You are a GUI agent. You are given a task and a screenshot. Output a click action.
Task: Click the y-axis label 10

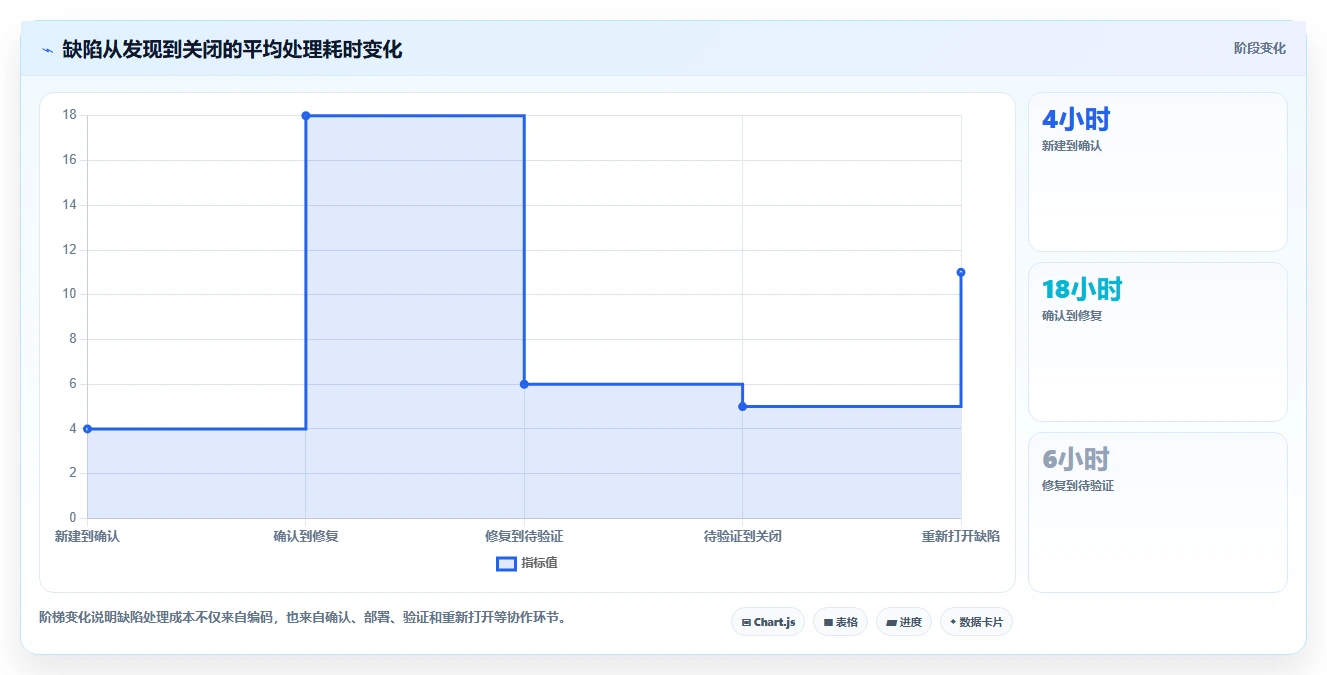click(x=70, y=294)
